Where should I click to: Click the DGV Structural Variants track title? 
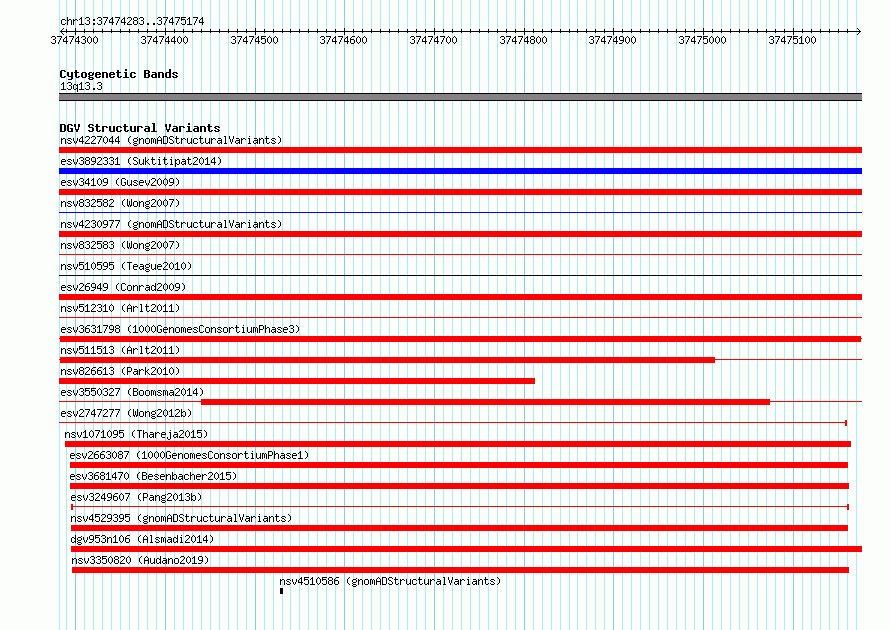[x=140, y=128]
